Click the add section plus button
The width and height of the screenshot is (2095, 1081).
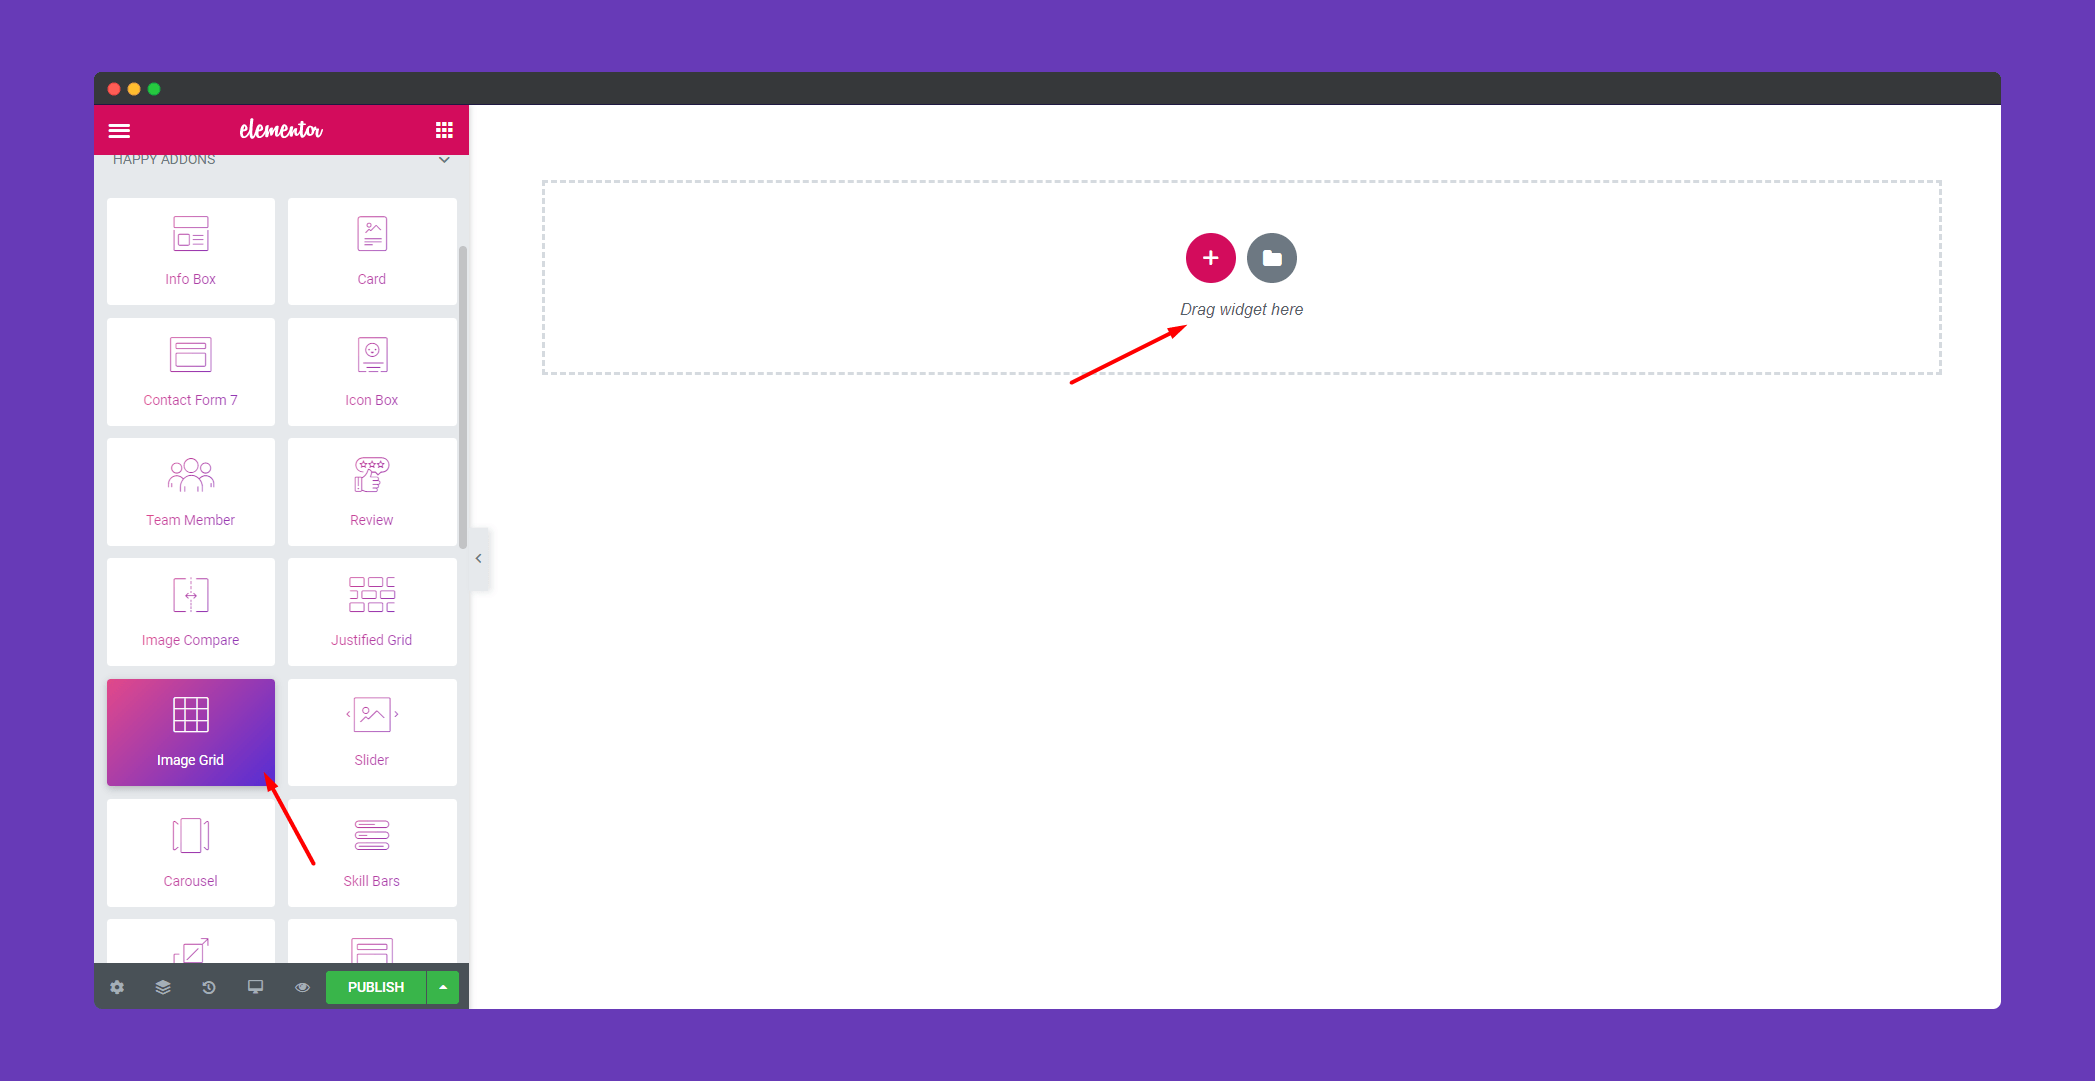(1209, 258)
